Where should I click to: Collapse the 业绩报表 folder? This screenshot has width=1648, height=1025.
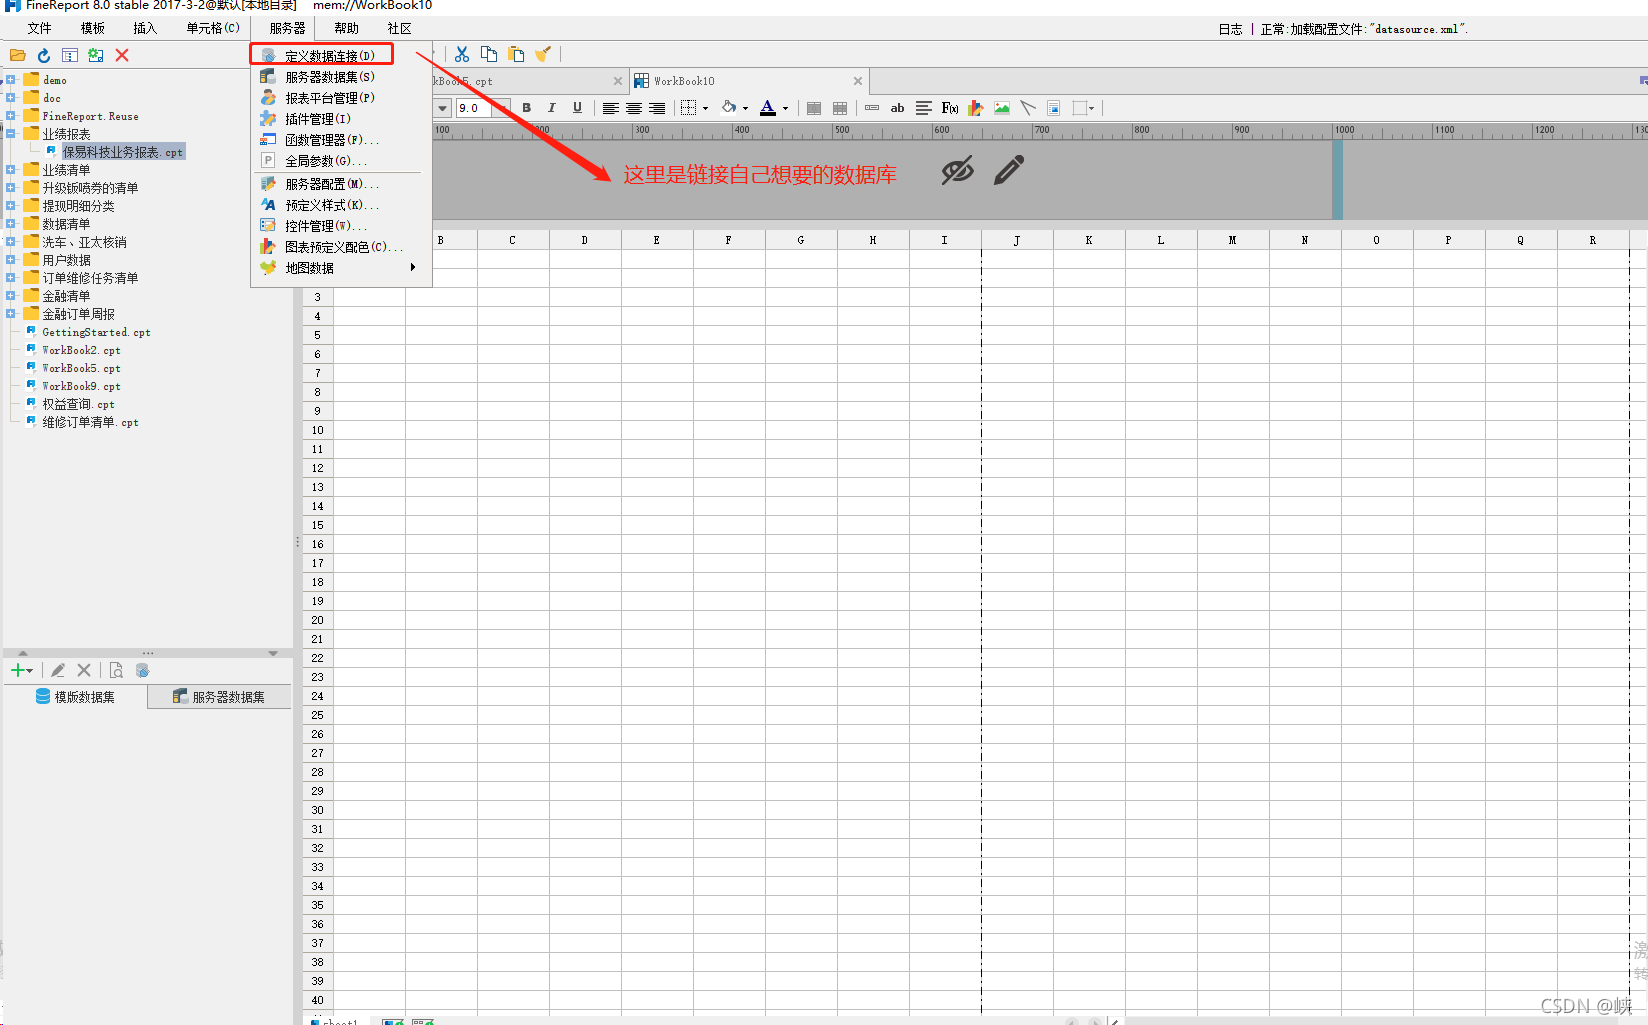point(10,134)
